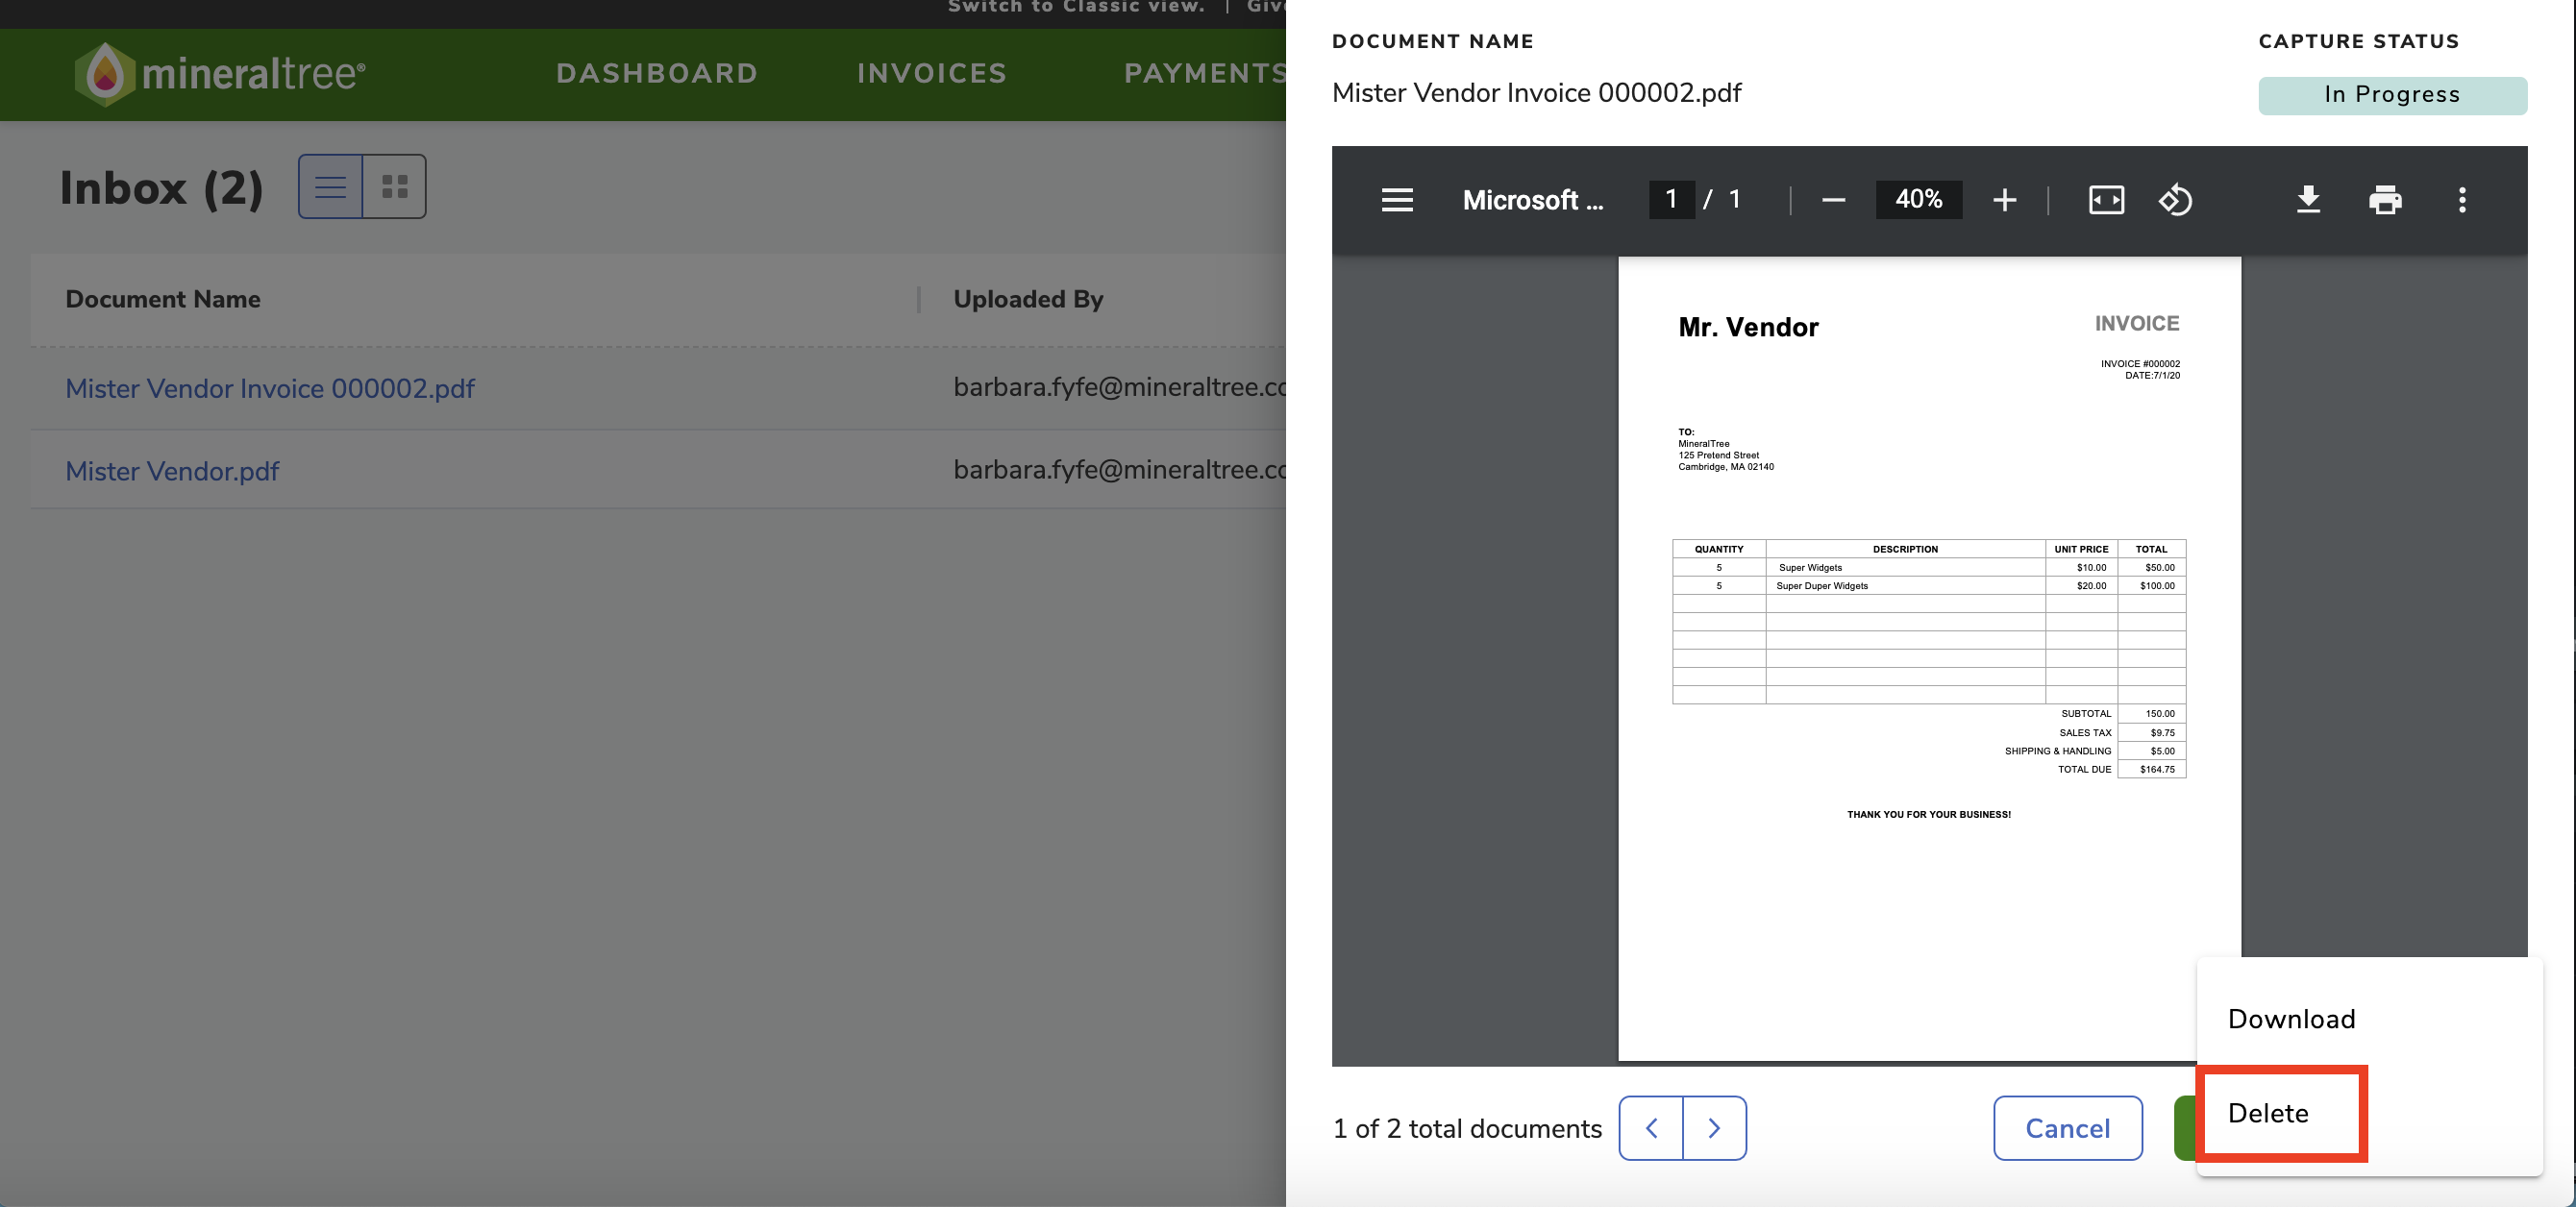Click the Cancel button
The width and height of the screenshot is (2576, 1207).
point(2067,1128)
